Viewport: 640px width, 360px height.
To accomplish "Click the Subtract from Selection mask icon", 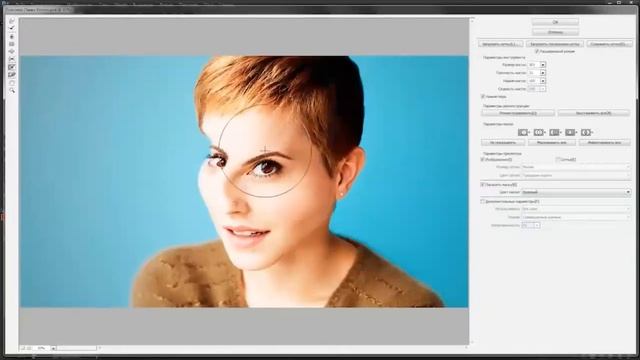I will tap(555, 132).
